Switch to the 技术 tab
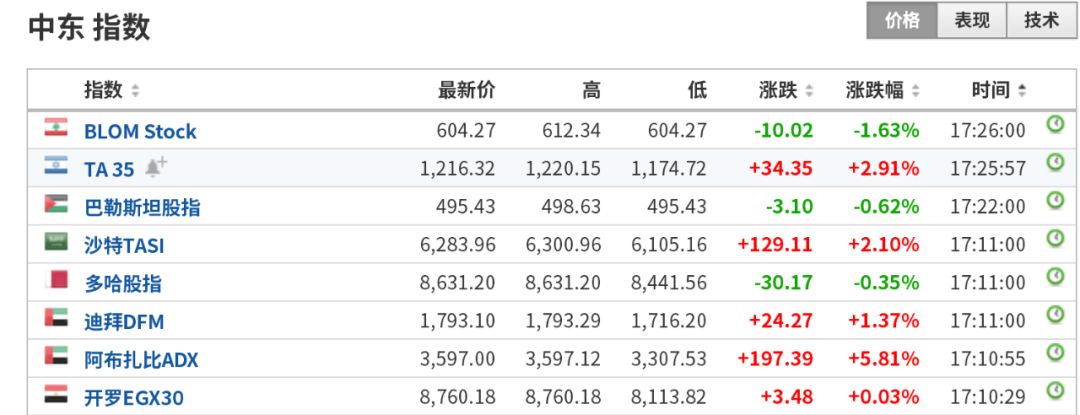This screenshot has width=1080, height=415. point(1042,21)
